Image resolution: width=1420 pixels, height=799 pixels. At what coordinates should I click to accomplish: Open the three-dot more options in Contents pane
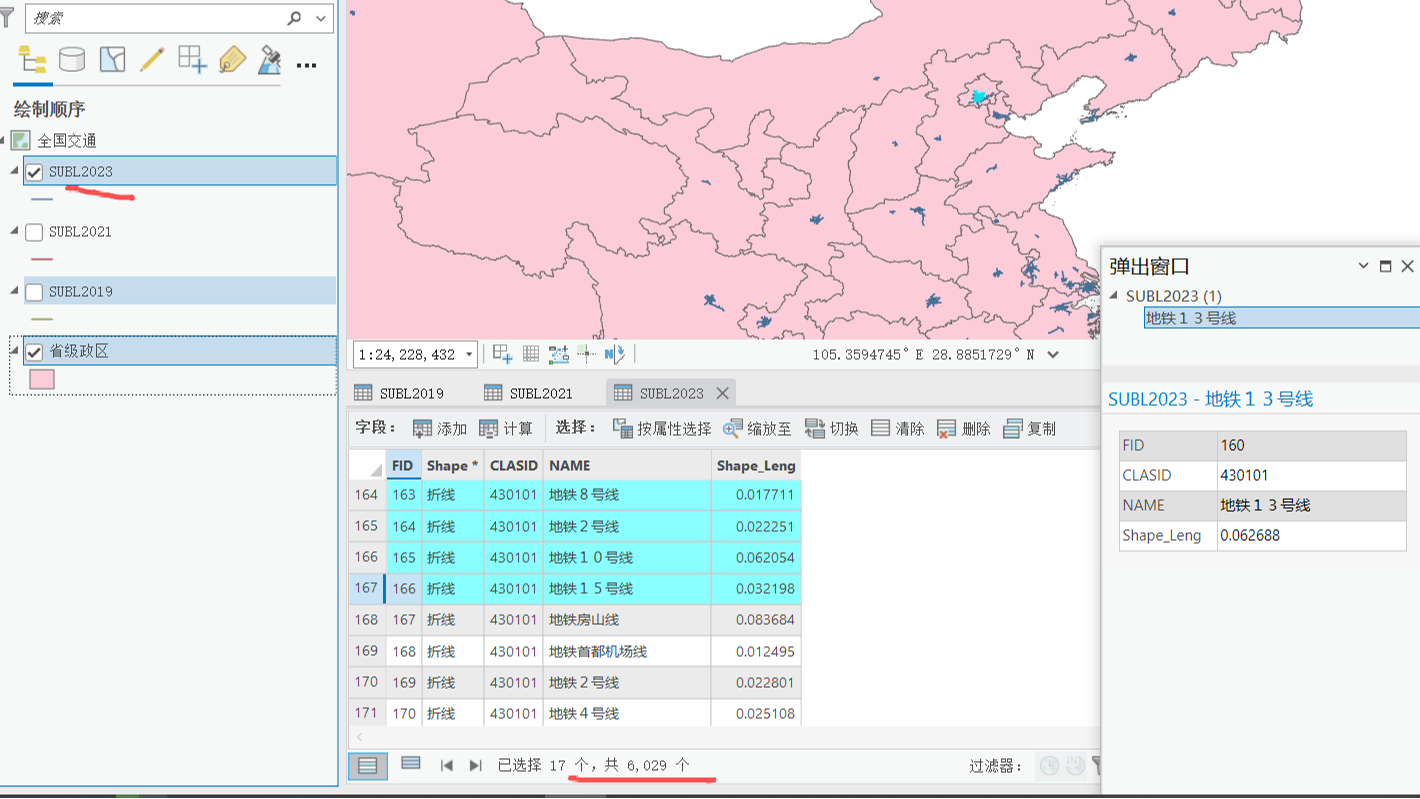click(307, 65)
